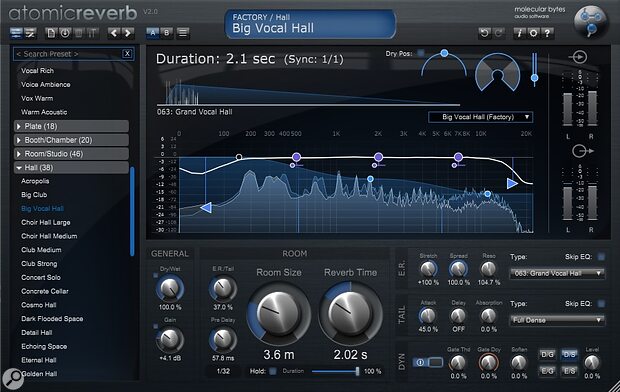
Task: Go to the next preset arrow
Action: (x=128, y=33)
